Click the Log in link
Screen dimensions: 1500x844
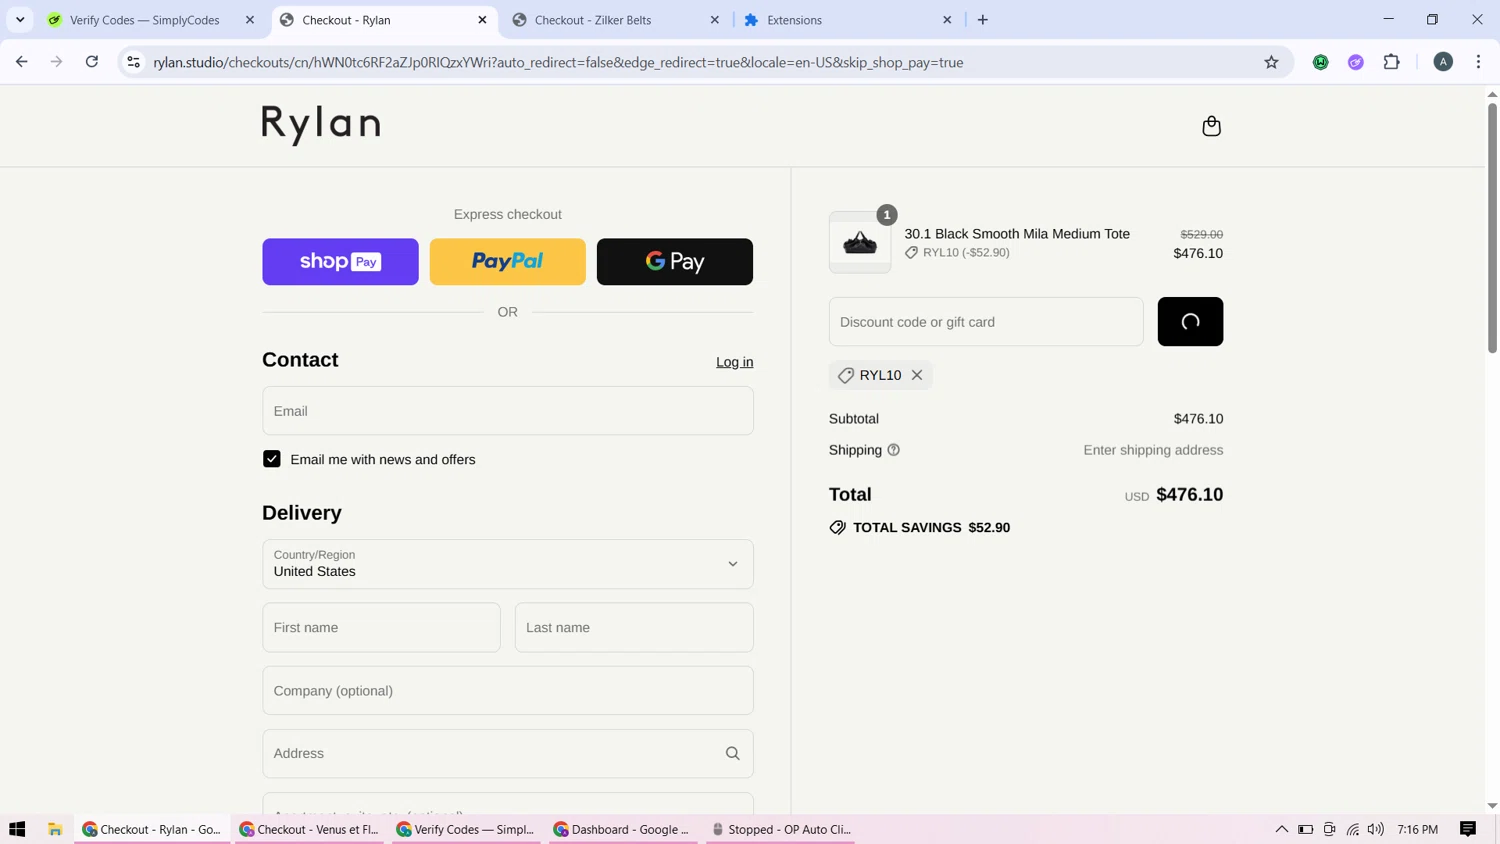(734, 362)
